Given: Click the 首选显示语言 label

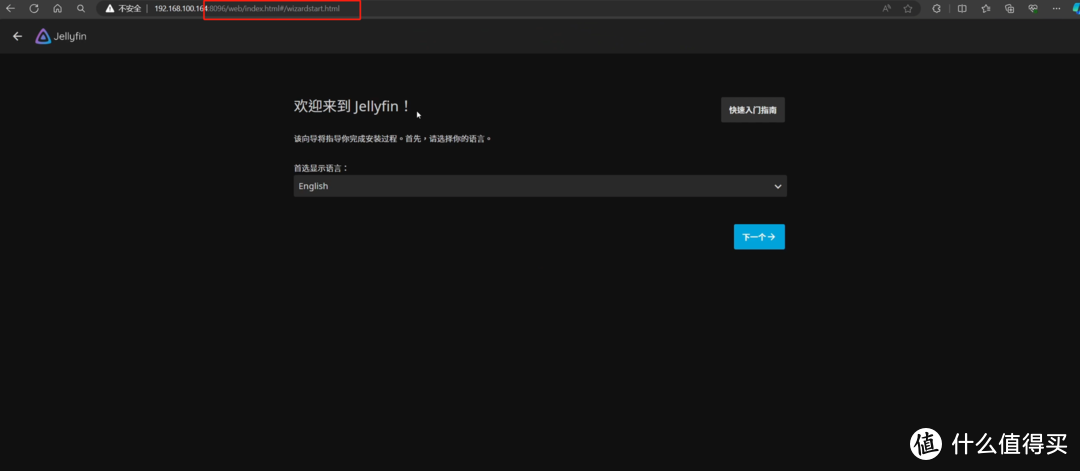Looking at the screenshot, I should coord(321,167).
